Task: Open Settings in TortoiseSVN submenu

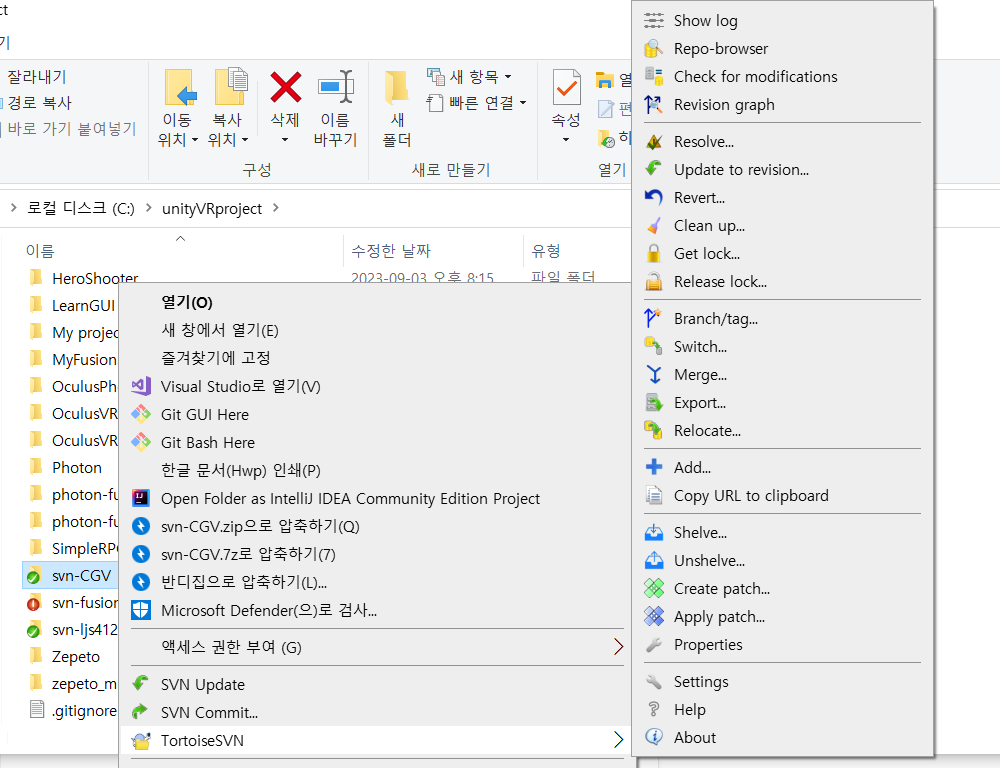Action: (x=701, y=681)
